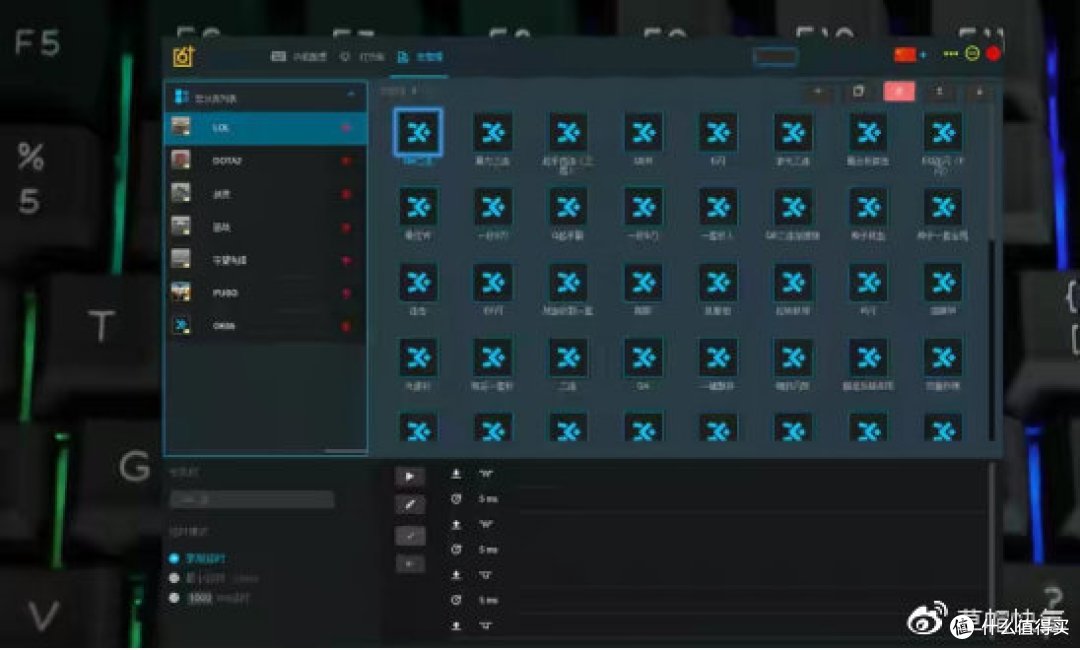This screenshot has width=1080, height=650.
Task: Select the LOL profile row
Action: 266,128
